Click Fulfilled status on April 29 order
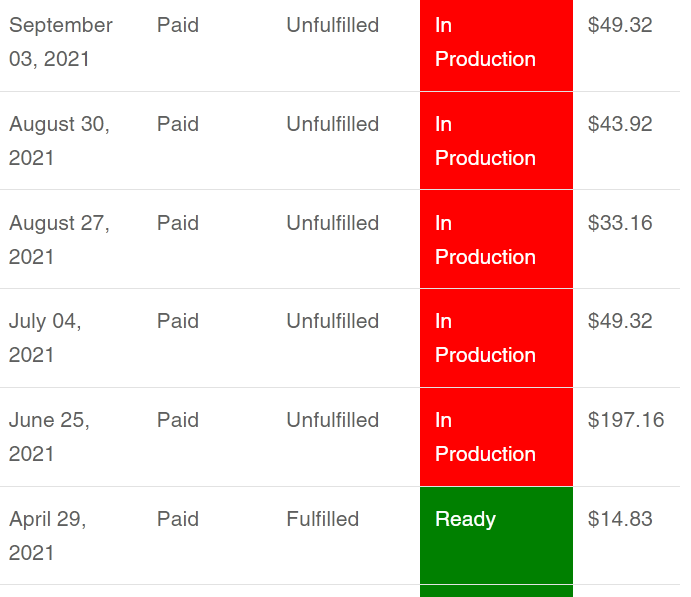The width and height of the screenshot is (691, 597). point(323,519)
